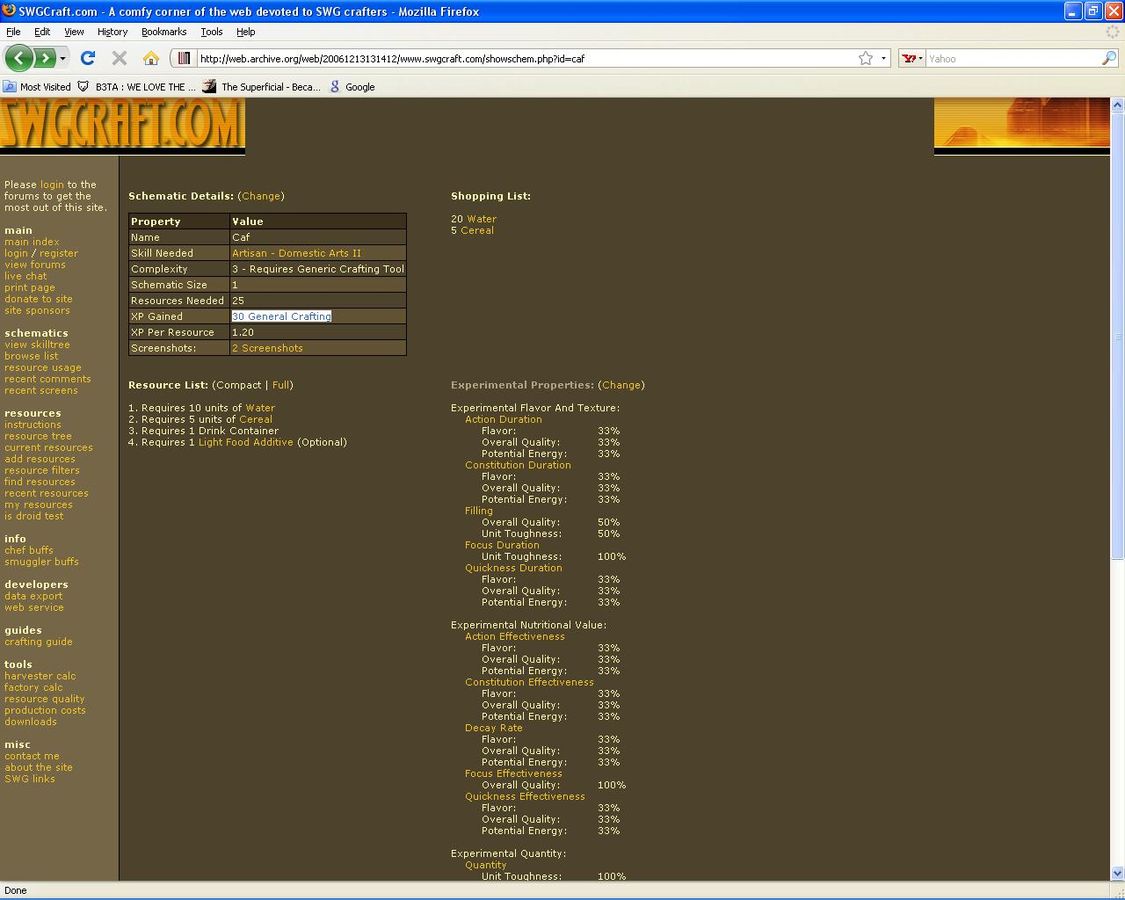Open the Tools menu
The width and height of the screenshot is (1125, 900).
pos(211,32)
